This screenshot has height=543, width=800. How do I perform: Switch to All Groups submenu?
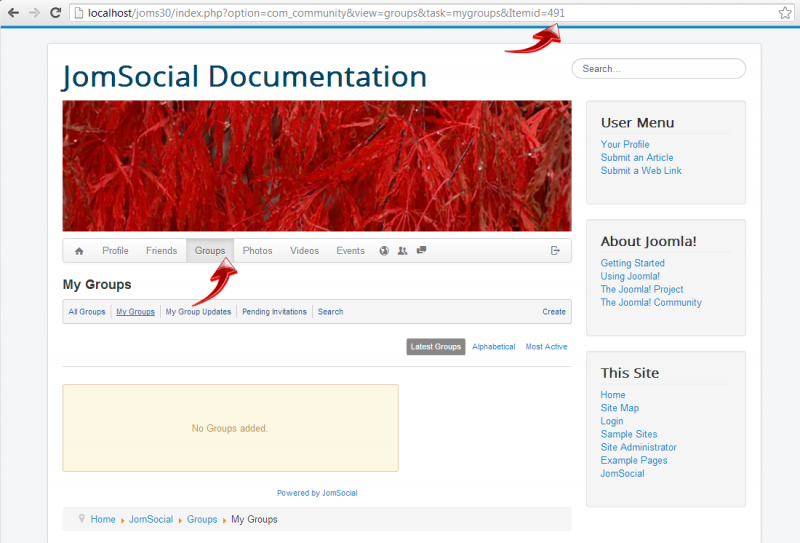click(87, 312)
